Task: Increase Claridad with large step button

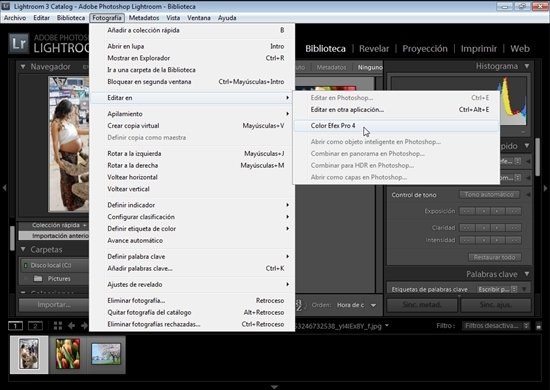Action: [514, 228]
